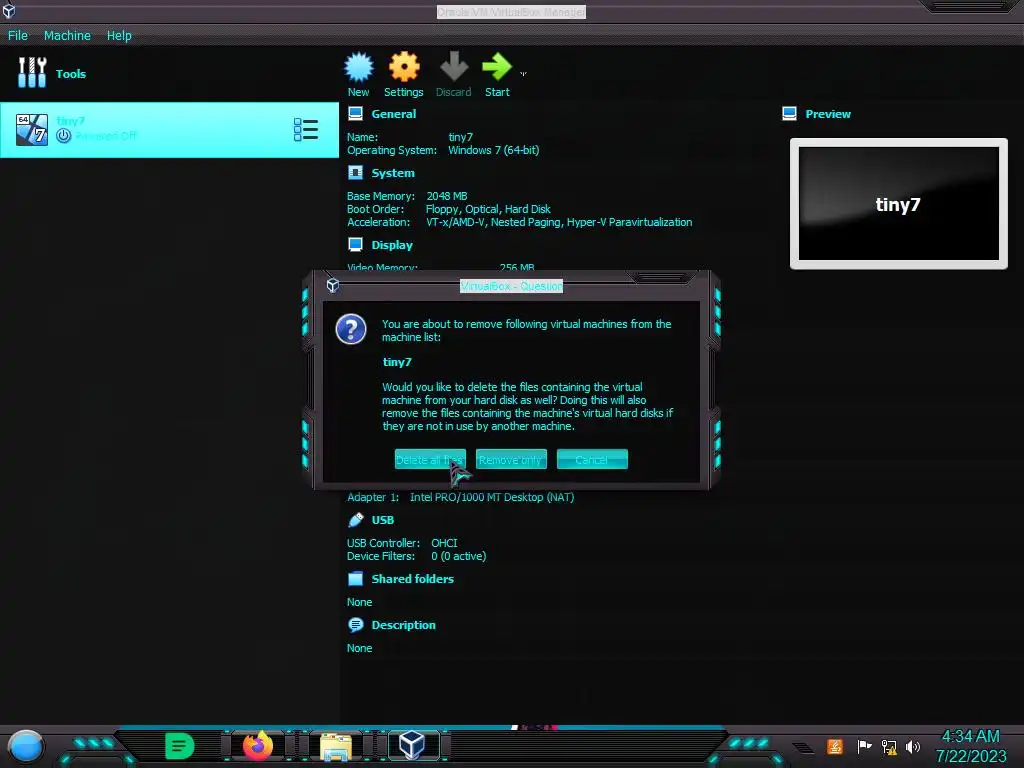Click the VirtualBox cube icon in dialog title

click(x=332, y=285)
